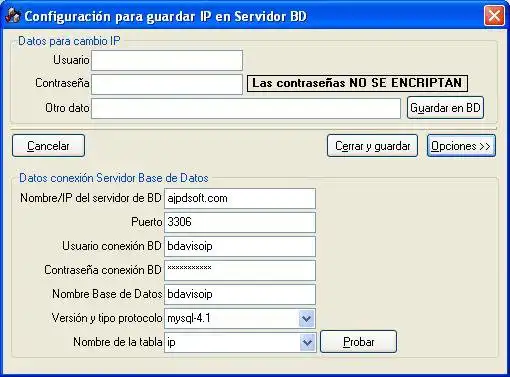510x377 pixels.
Task: Focus the Contraseña field under Datos para cambio IP
Action: 167,84
